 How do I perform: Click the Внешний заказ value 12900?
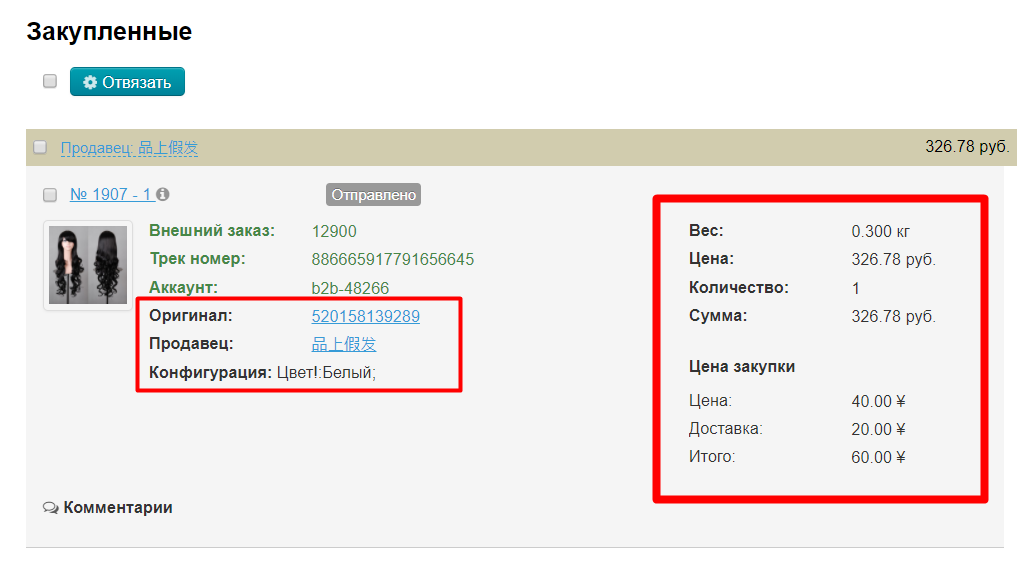[334, 231]
